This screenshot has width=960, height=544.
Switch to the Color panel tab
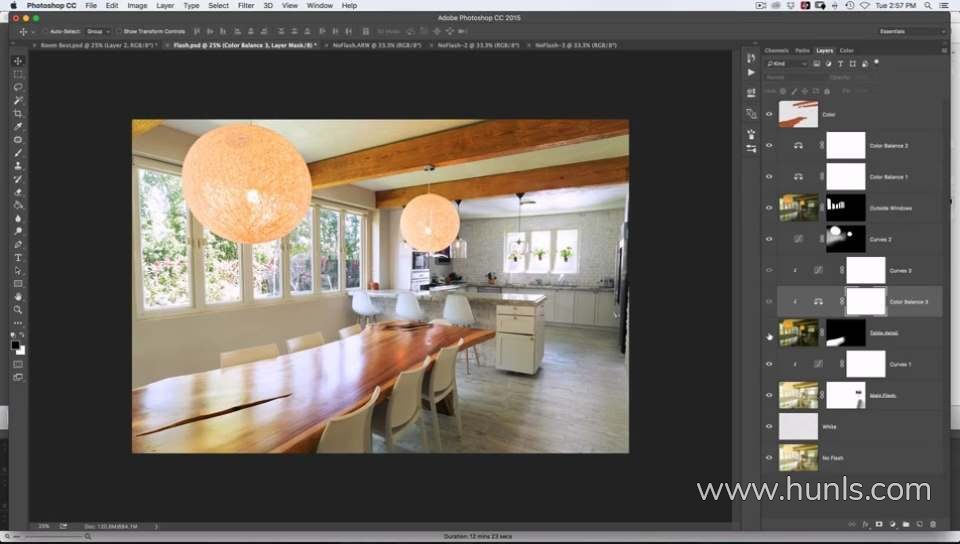point(847,51)
